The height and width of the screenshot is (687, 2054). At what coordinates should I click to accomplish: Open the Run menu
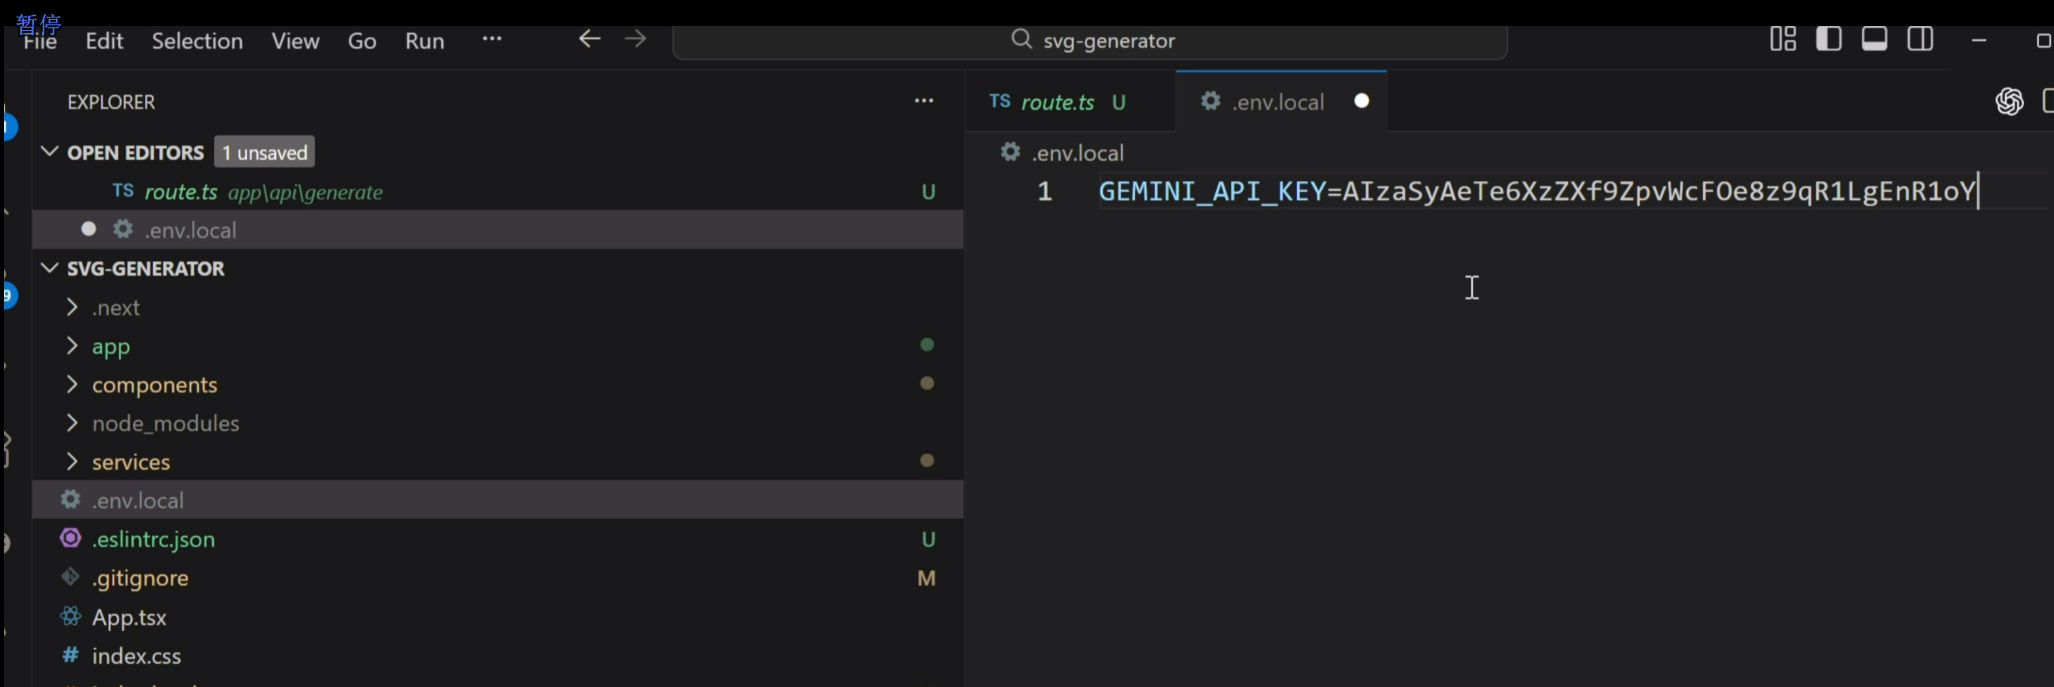click(x=424, y=41)
